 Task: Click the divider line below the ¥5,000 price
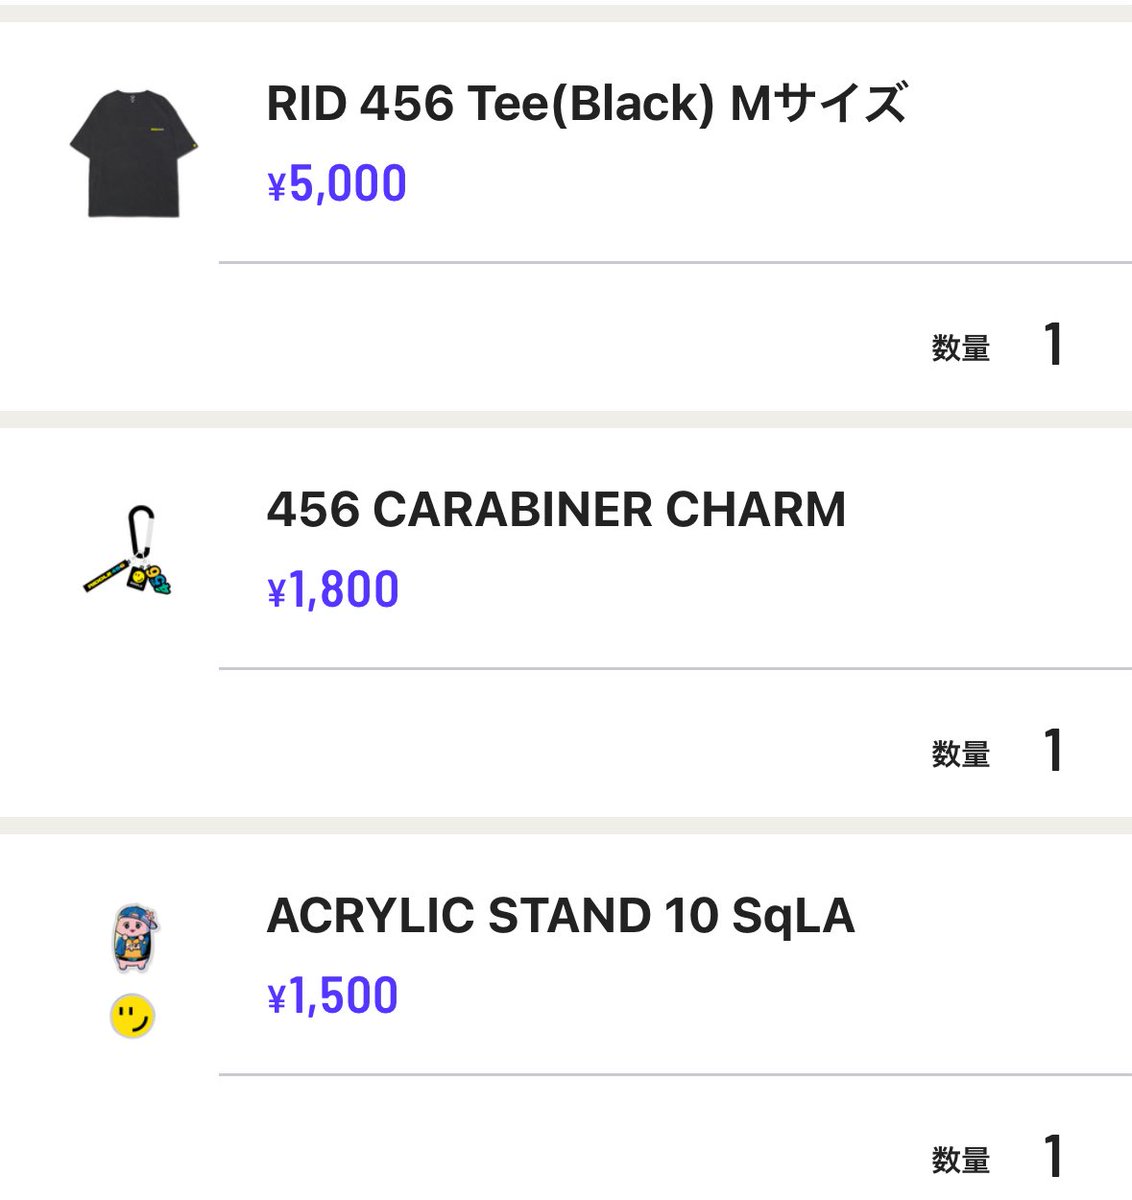[x=675, y=263]
